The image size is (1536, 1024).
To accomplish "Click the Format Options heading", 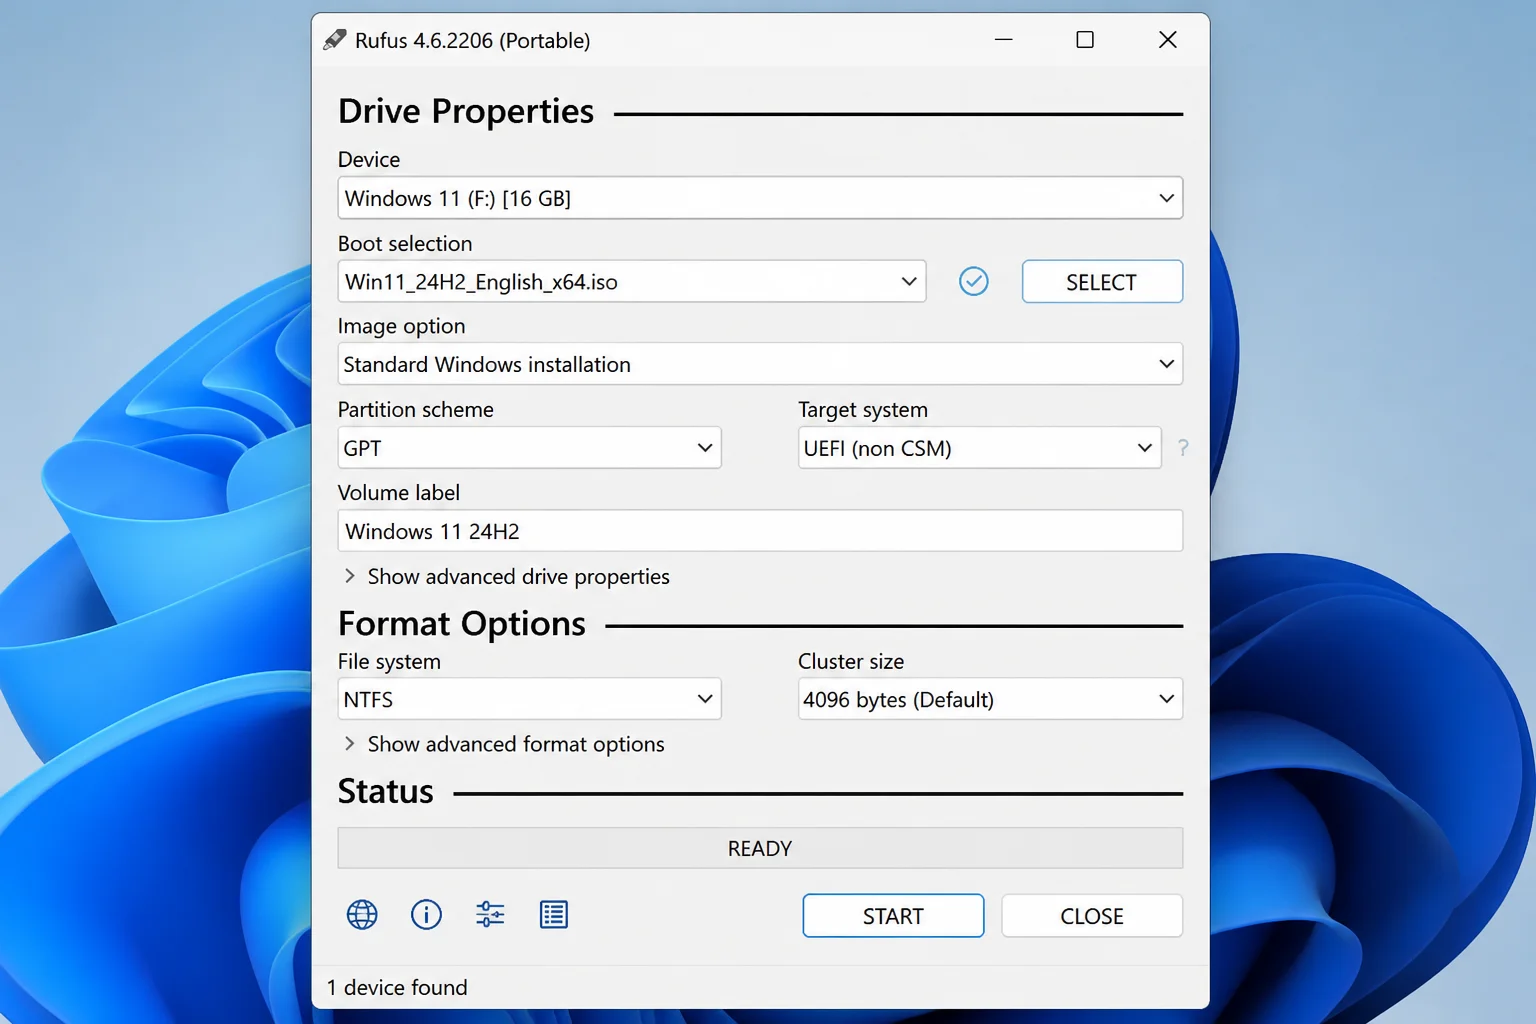I will (462, 624).
